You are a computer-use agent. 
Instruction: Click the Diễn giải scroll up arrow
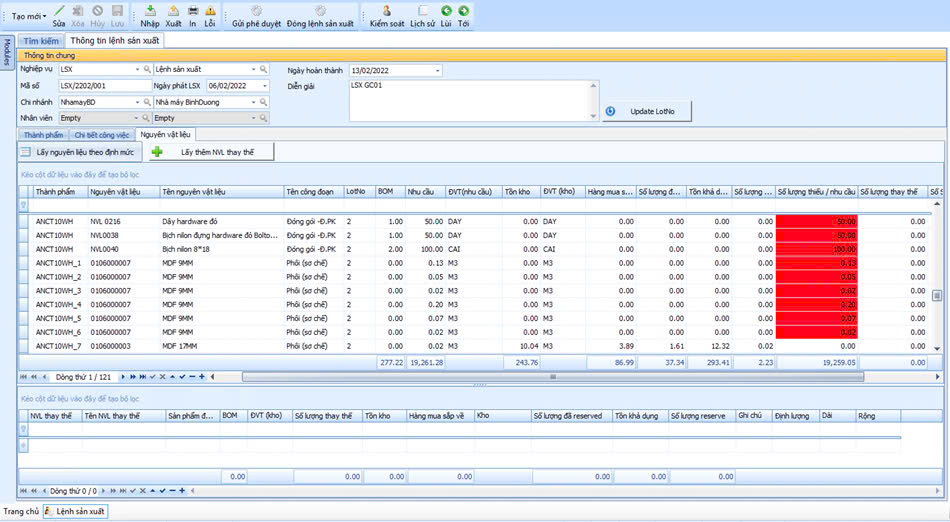pyautogui.click(x=594, y=85)
